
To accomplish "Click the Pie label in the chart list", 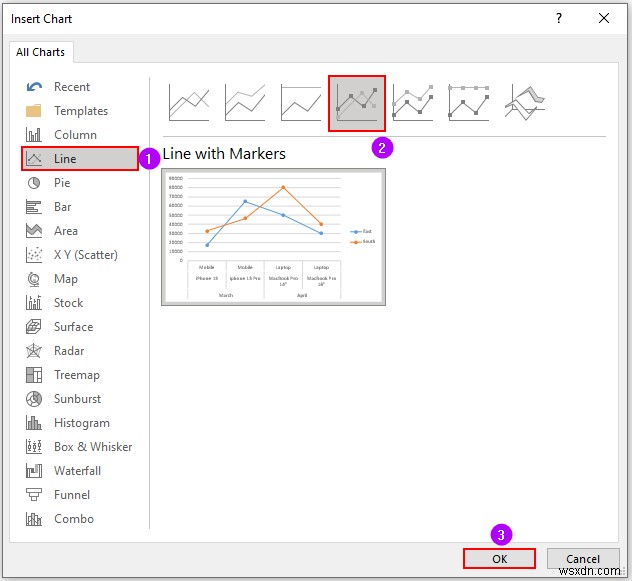I will click(x=62, y=183).
